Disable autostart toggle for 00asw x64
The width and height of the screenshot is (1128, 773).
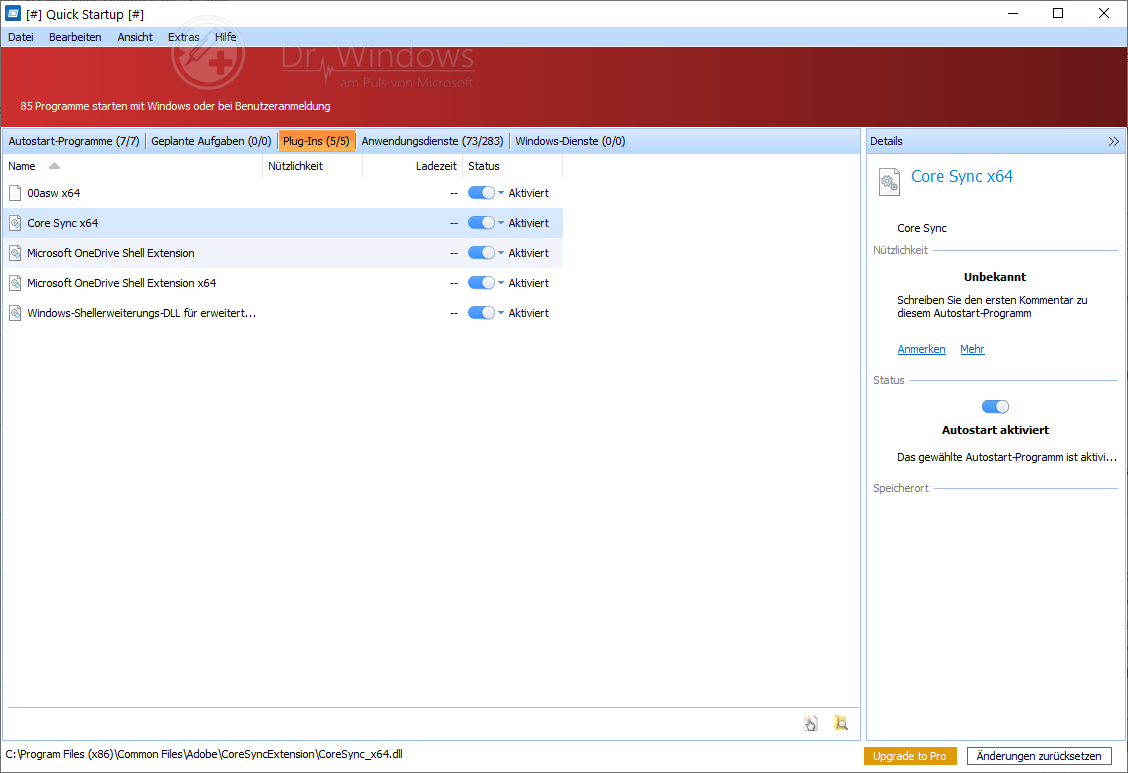pyautogui.click(x=481, y=193)
